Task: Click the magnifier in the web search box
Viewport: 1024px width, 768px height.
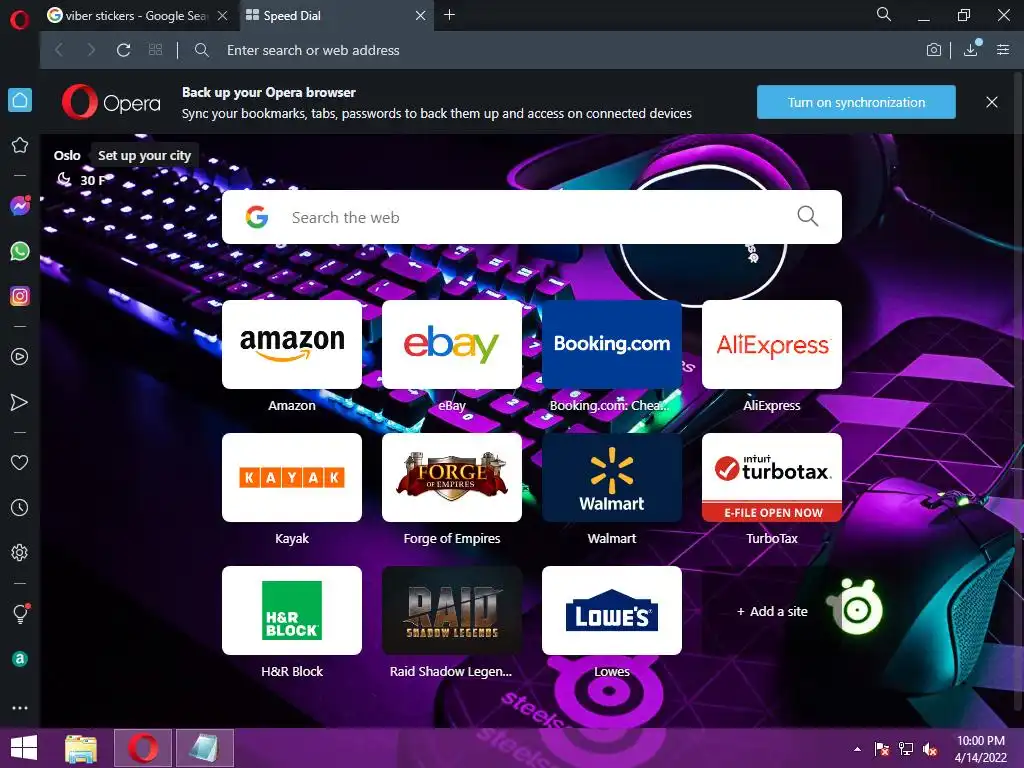Action: [808, 216]
